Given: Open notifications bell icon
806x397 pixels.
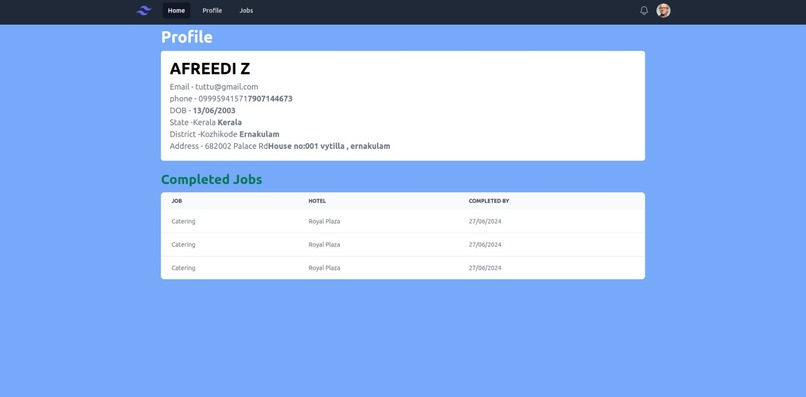Looking at the screenshot, I should click(644, 10).
